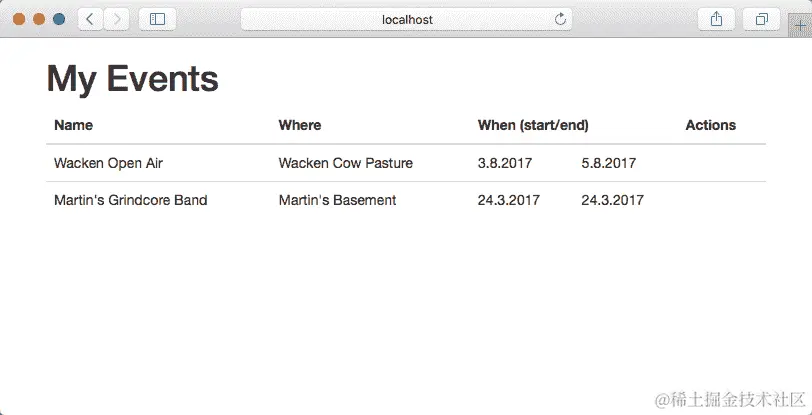
Task: Show all tabs overview icon
Action: tap(762, 19)
